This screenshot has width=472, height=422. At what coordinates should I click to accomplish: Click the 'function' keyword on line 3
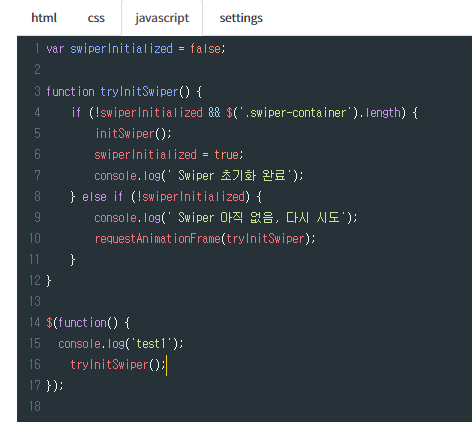pyautogui.click(x=70, y=91)
